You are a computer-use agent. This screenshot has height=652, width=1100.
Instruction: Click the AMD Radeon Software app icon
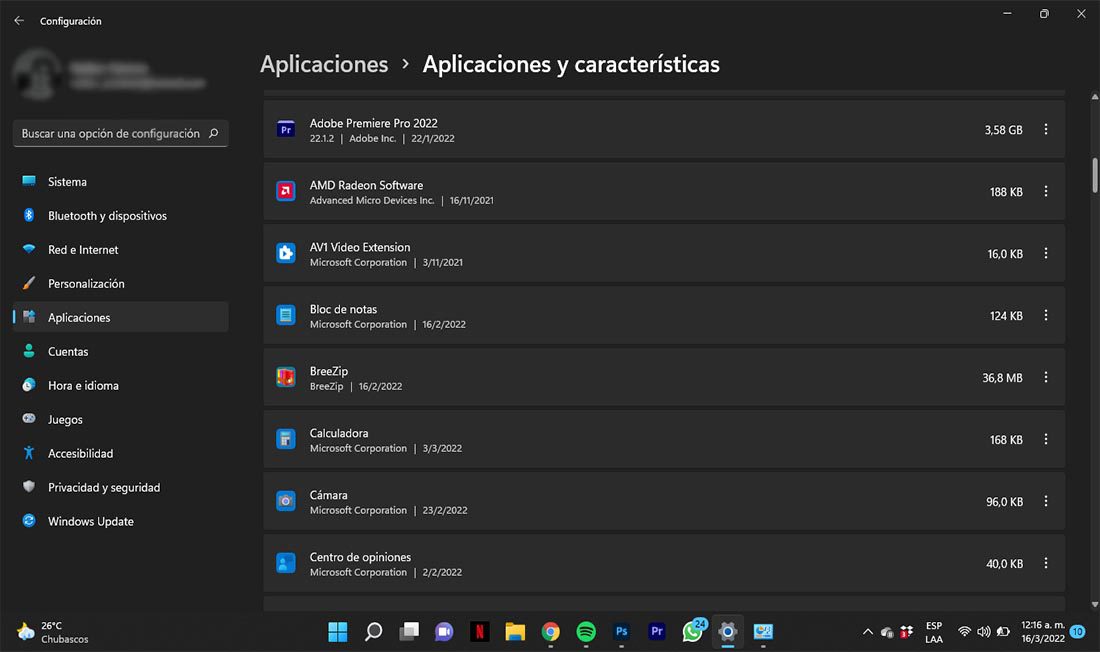[x=286, y=192]
